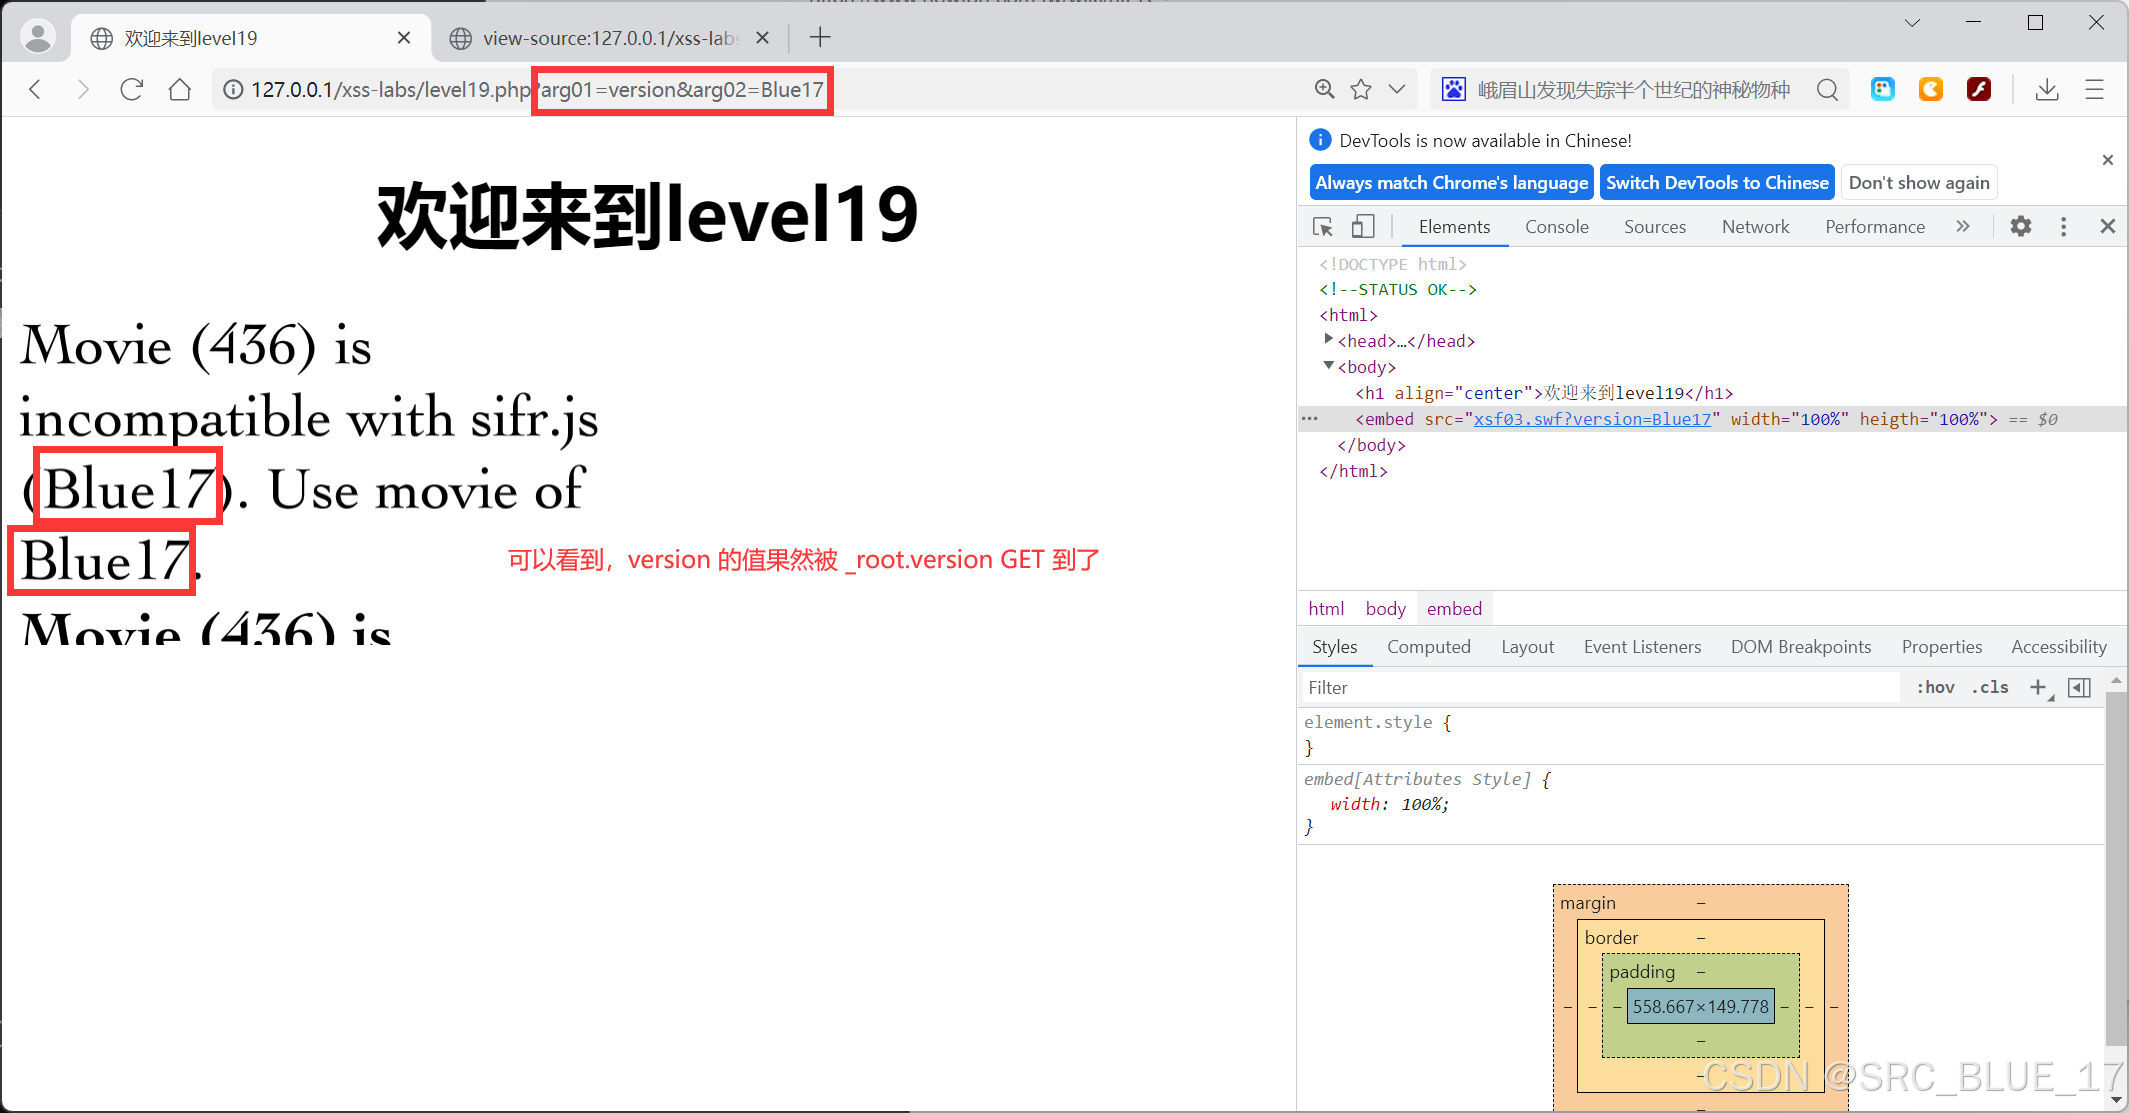Image resolution: width=2129 pixels, height=1113 pixels.
Task: Toggle the :hov pseudo-class pane
Action: pos(1934,687)
